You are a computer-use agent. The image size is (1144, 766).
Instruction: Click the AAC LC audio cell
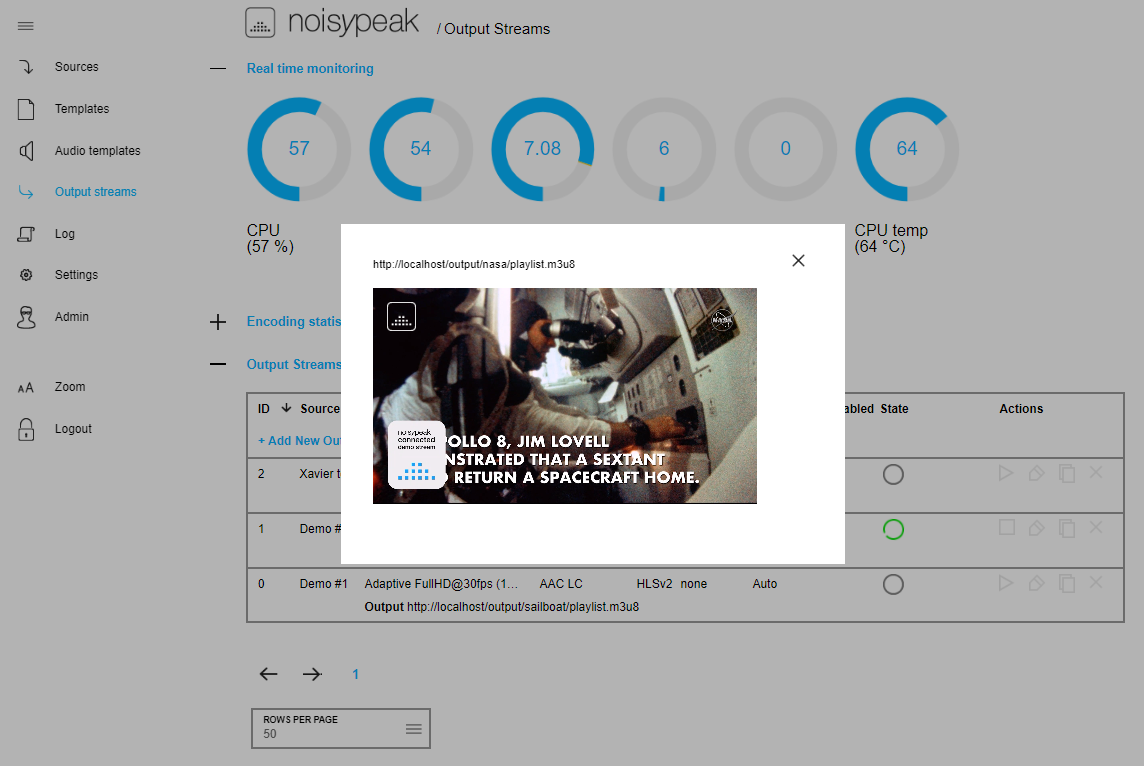[x=561, y=584]
